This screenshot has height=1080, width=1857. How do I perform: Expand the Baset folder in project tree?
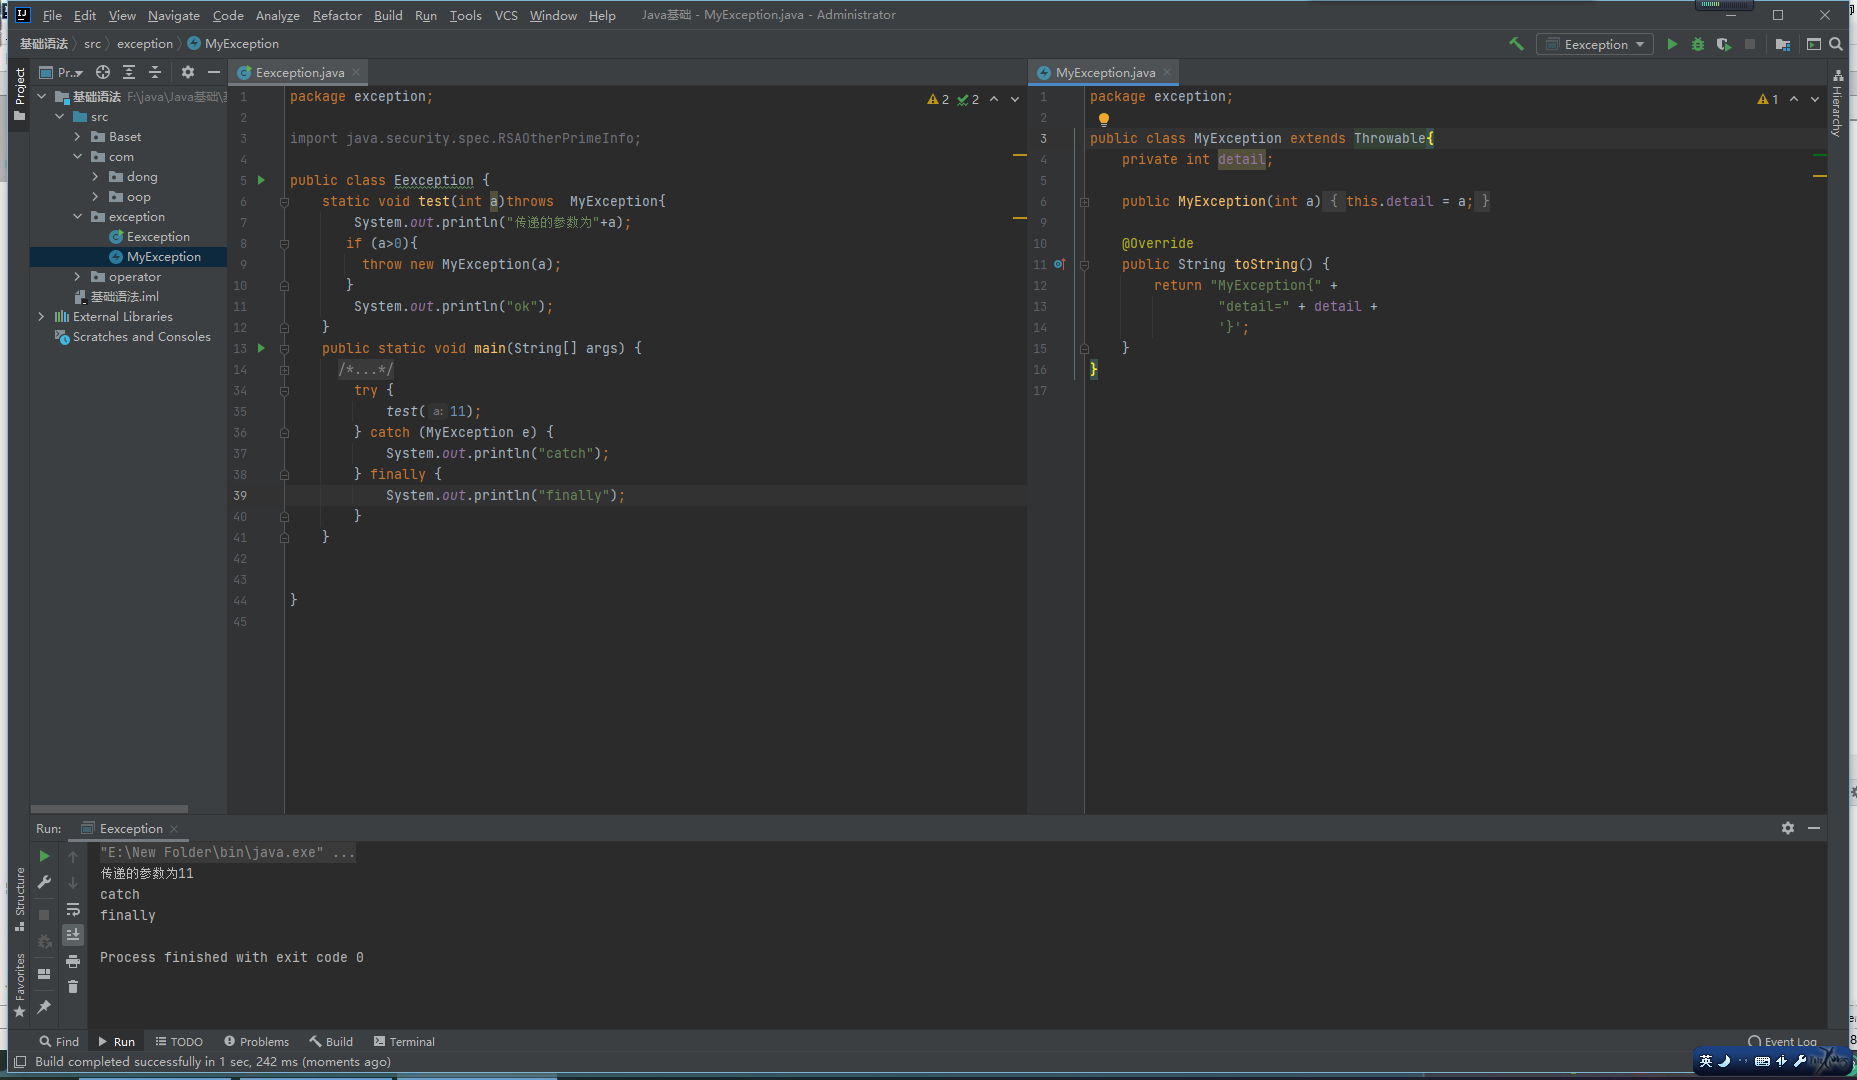[x=78, y=137]
